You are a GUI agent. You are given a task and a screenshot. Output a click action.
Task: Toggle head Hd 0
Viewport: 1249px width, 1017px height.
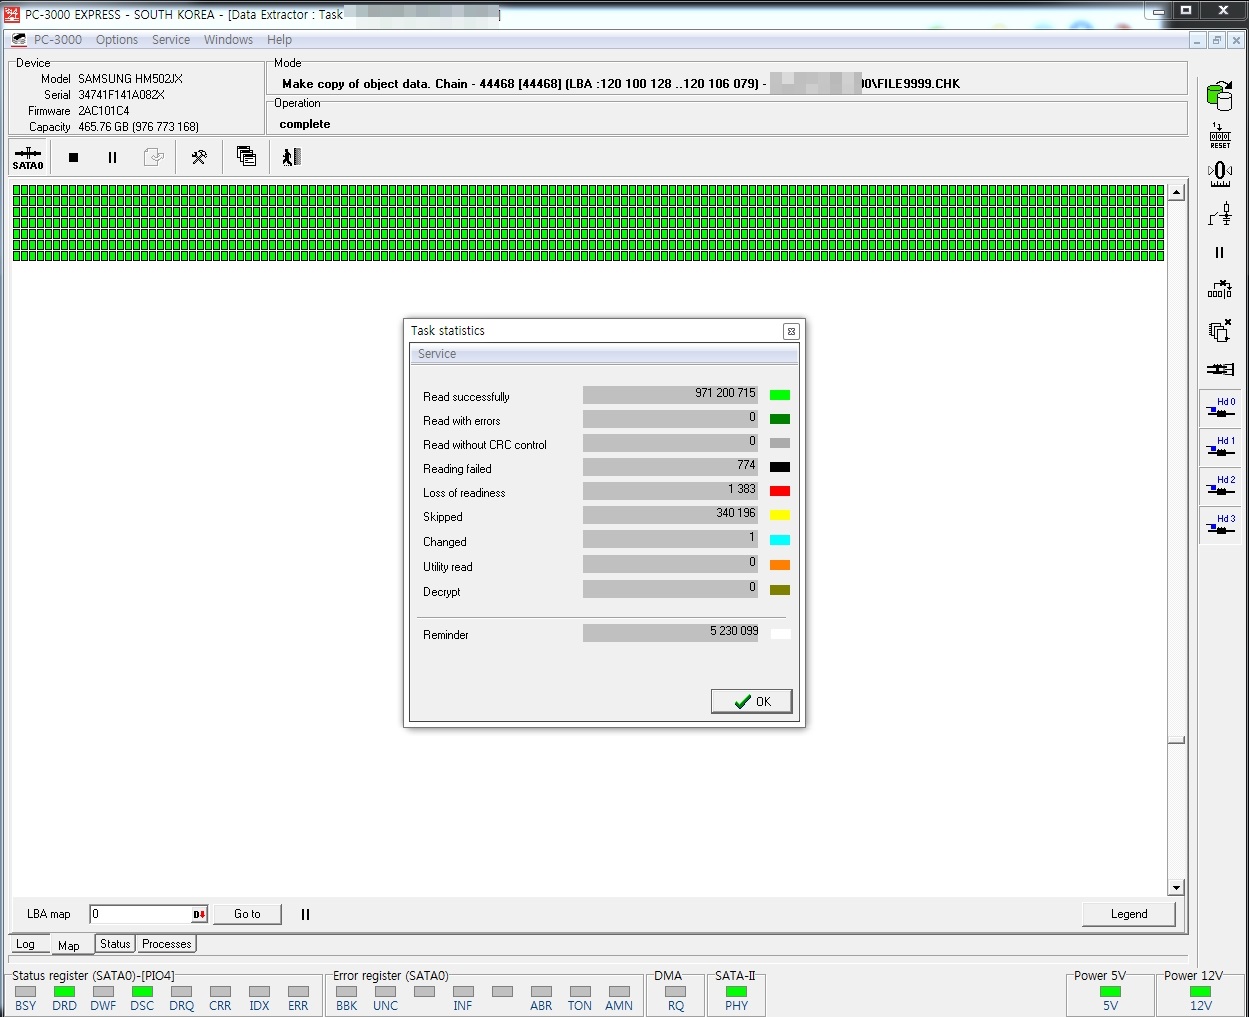click(x=1220, y=408)
